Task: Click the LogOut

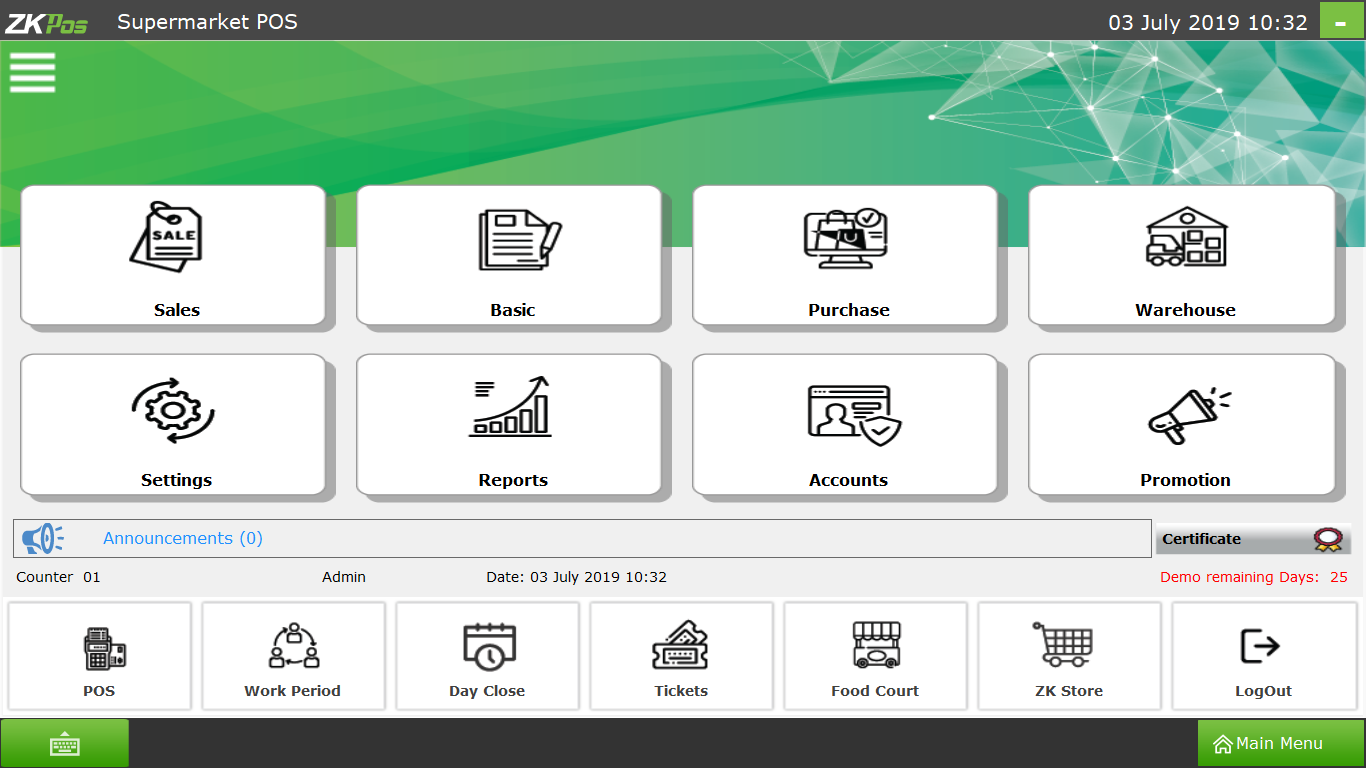Action: coord(1264,656)
